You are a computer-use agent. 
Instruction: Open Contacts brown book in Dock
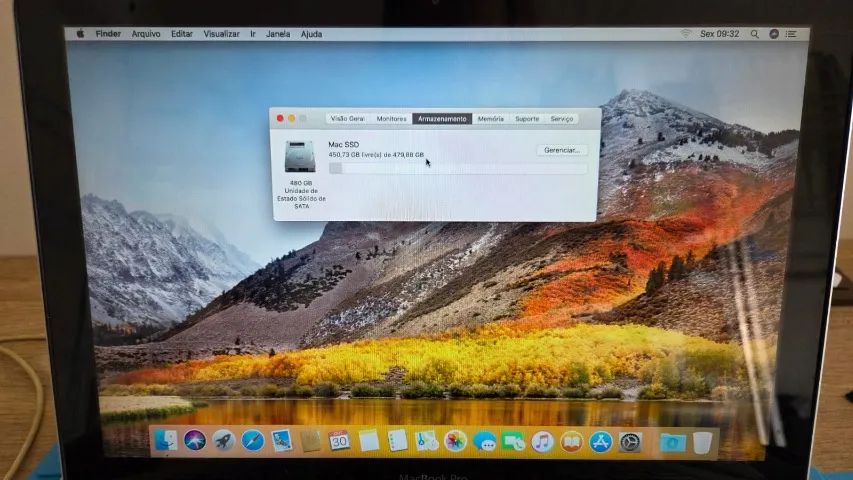click(311, 441)
